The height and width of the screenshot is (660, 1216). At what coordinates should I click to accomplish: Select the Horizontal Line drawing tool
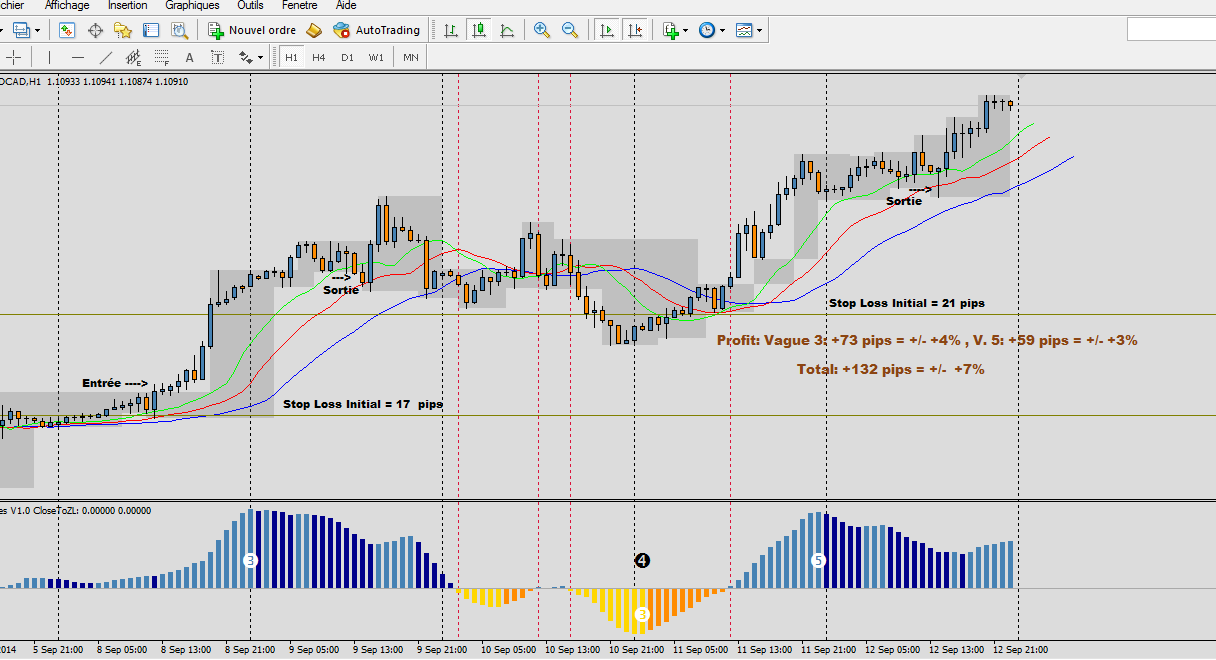(x=78, y=57)
